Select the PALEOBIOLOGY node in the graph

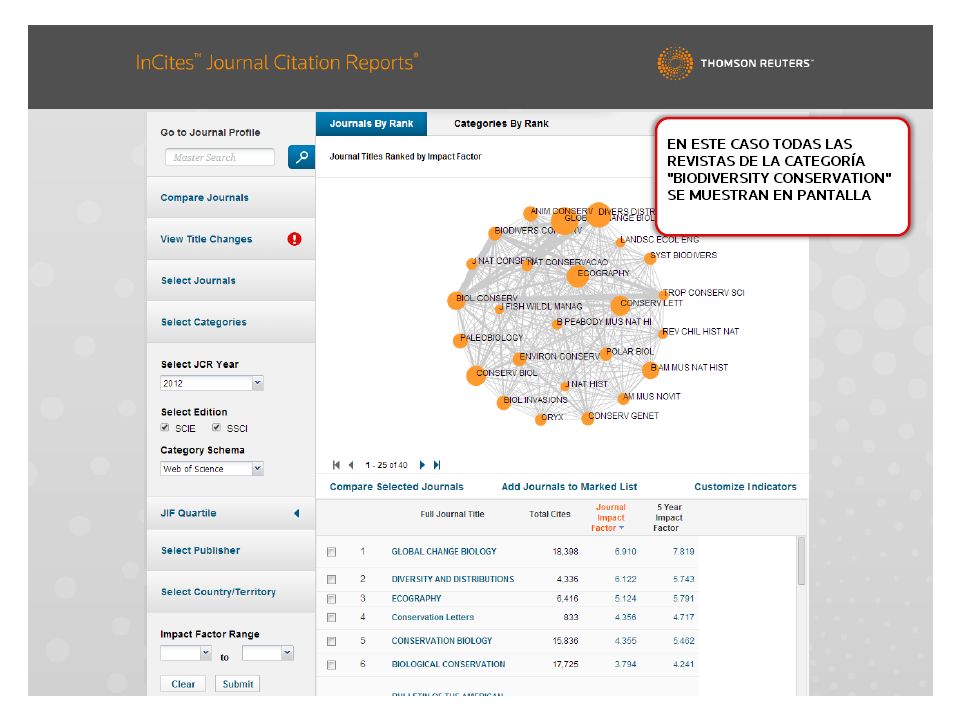(460, 340)
